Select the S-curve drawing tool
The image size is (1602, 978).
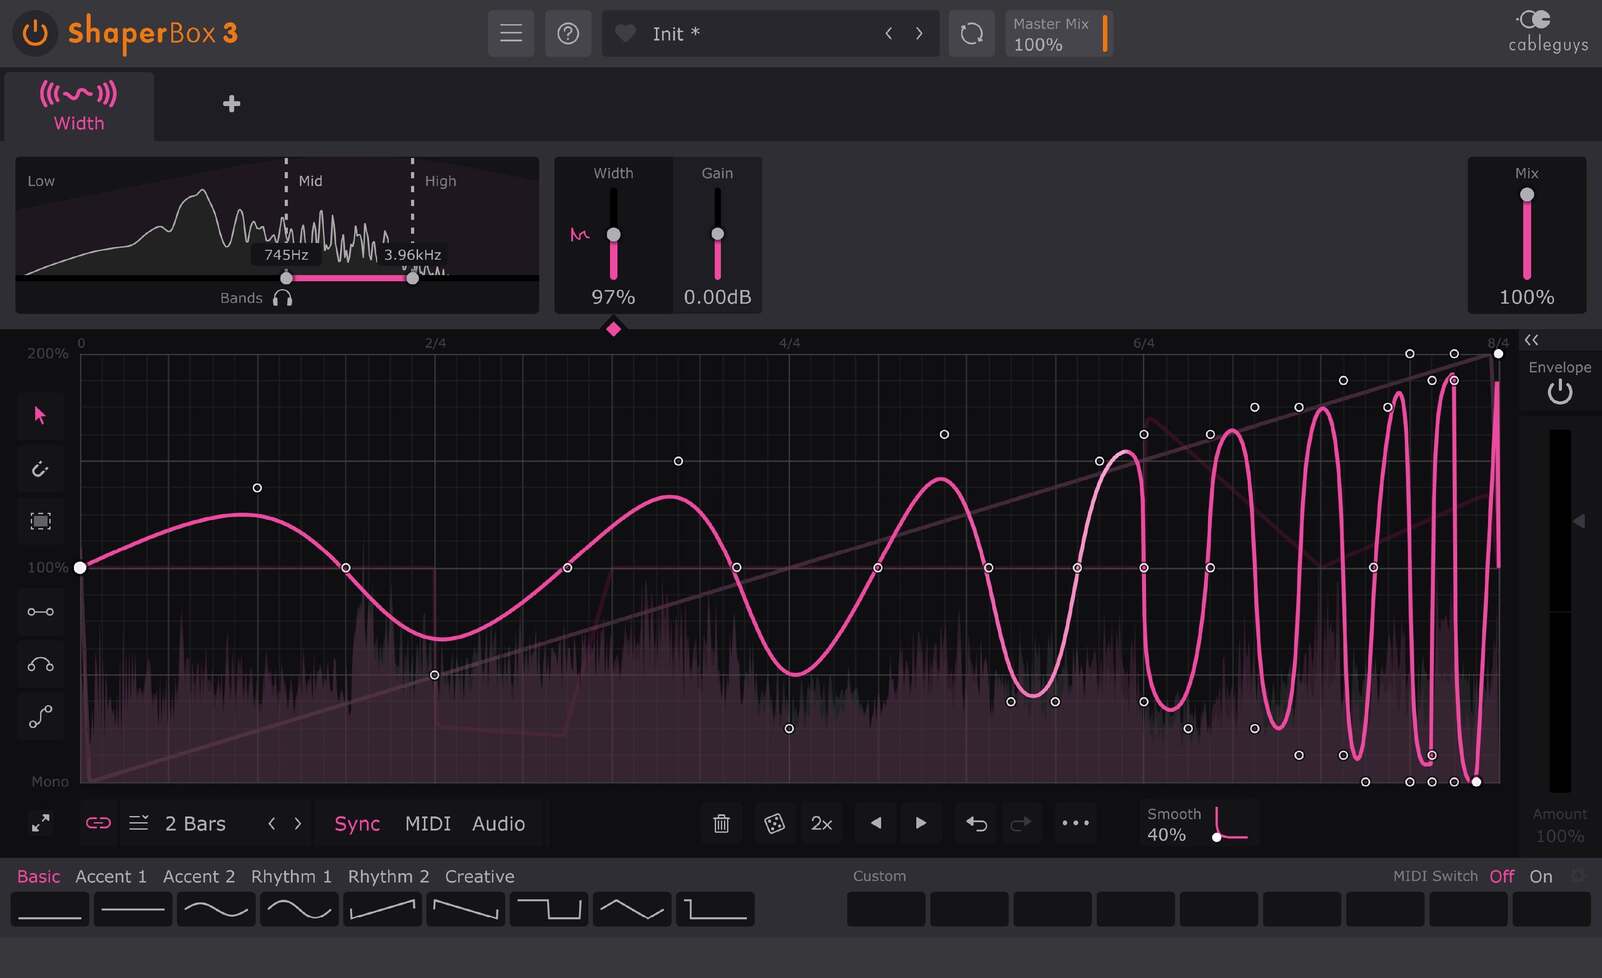tap(40, 716)
